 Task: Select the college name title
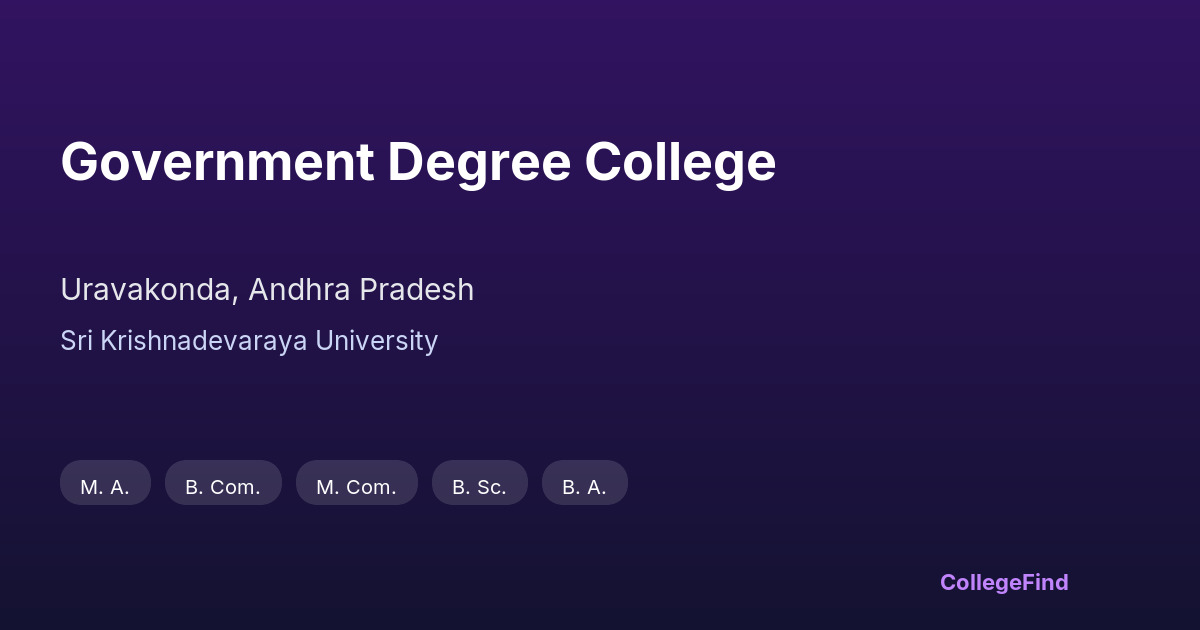(418, 162)
